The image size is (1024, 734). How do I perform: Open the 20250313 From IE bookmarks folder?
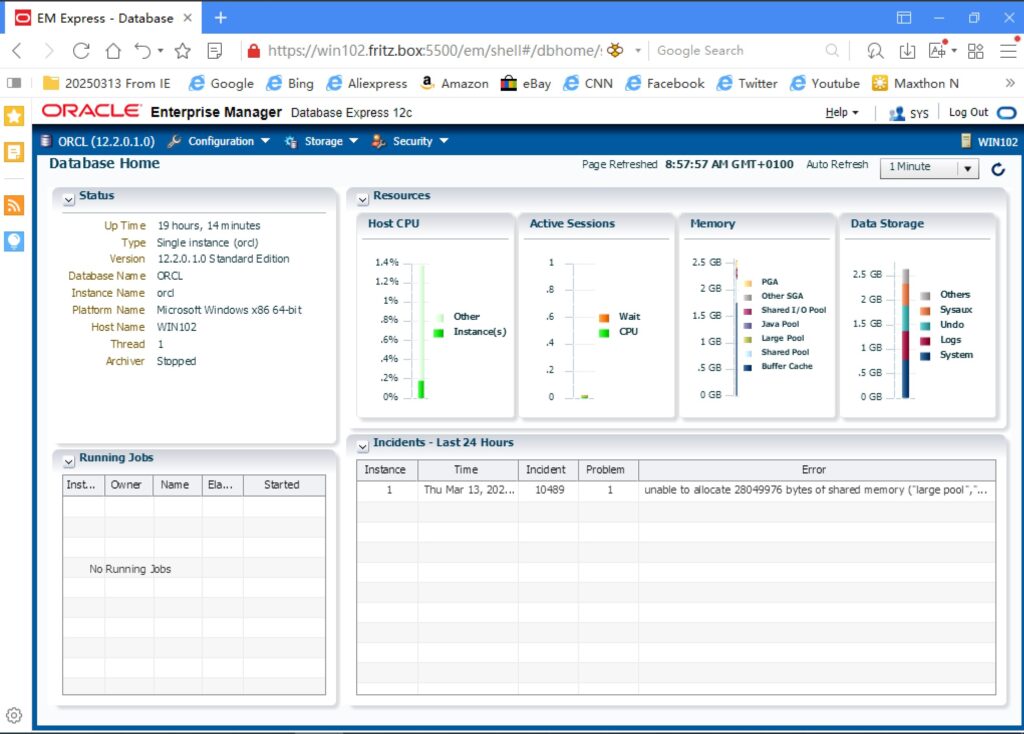(x=106, y=83)
